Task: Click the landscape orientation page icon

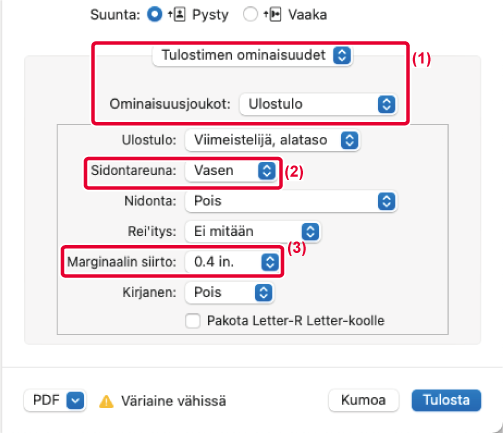Action: click(x=272, y=15)
